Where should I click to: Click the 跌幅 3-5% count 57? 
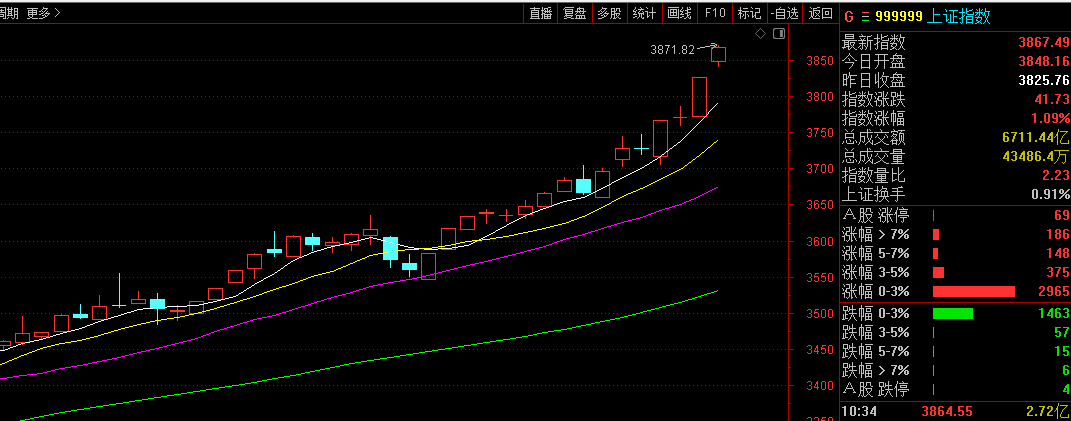[1062, 333]
